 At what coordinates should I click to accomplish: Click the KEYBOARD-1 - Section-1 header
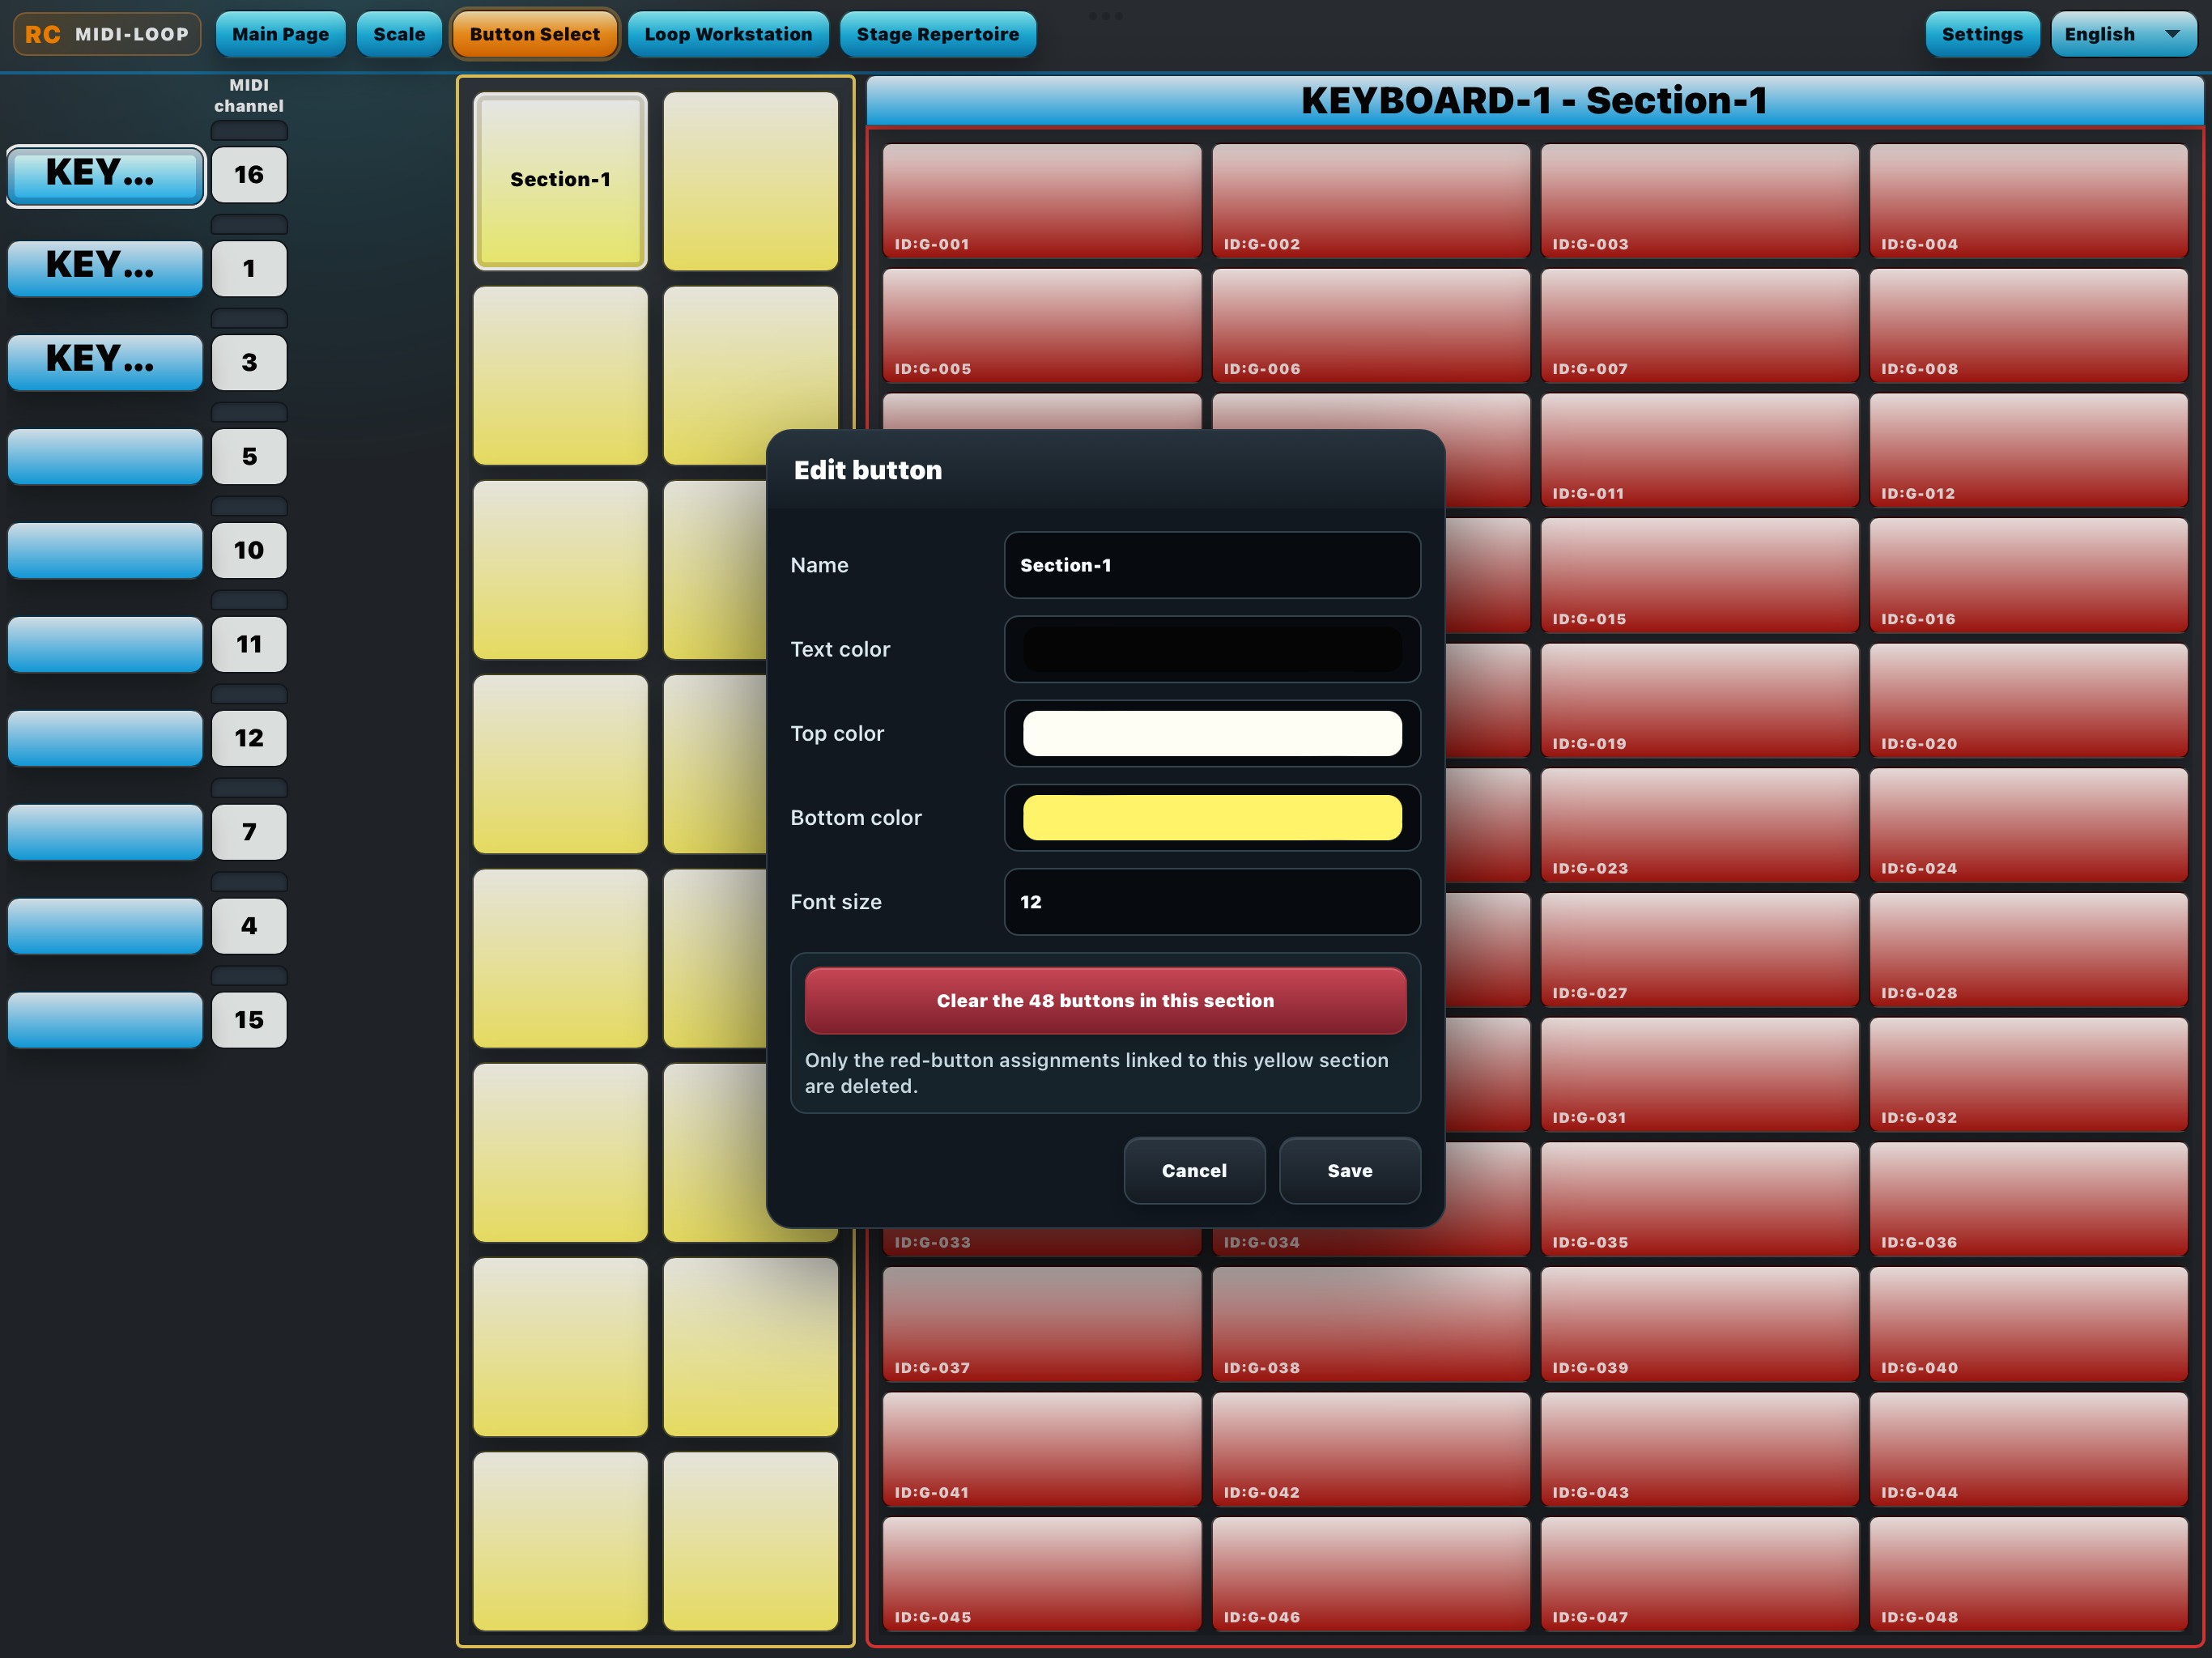(1534, 101)
